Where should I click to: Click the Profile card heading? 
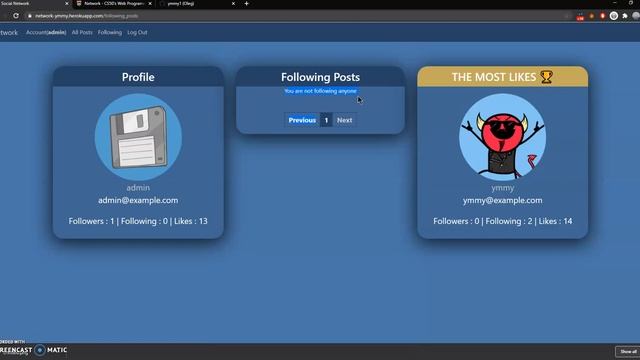tap(138, 77)
